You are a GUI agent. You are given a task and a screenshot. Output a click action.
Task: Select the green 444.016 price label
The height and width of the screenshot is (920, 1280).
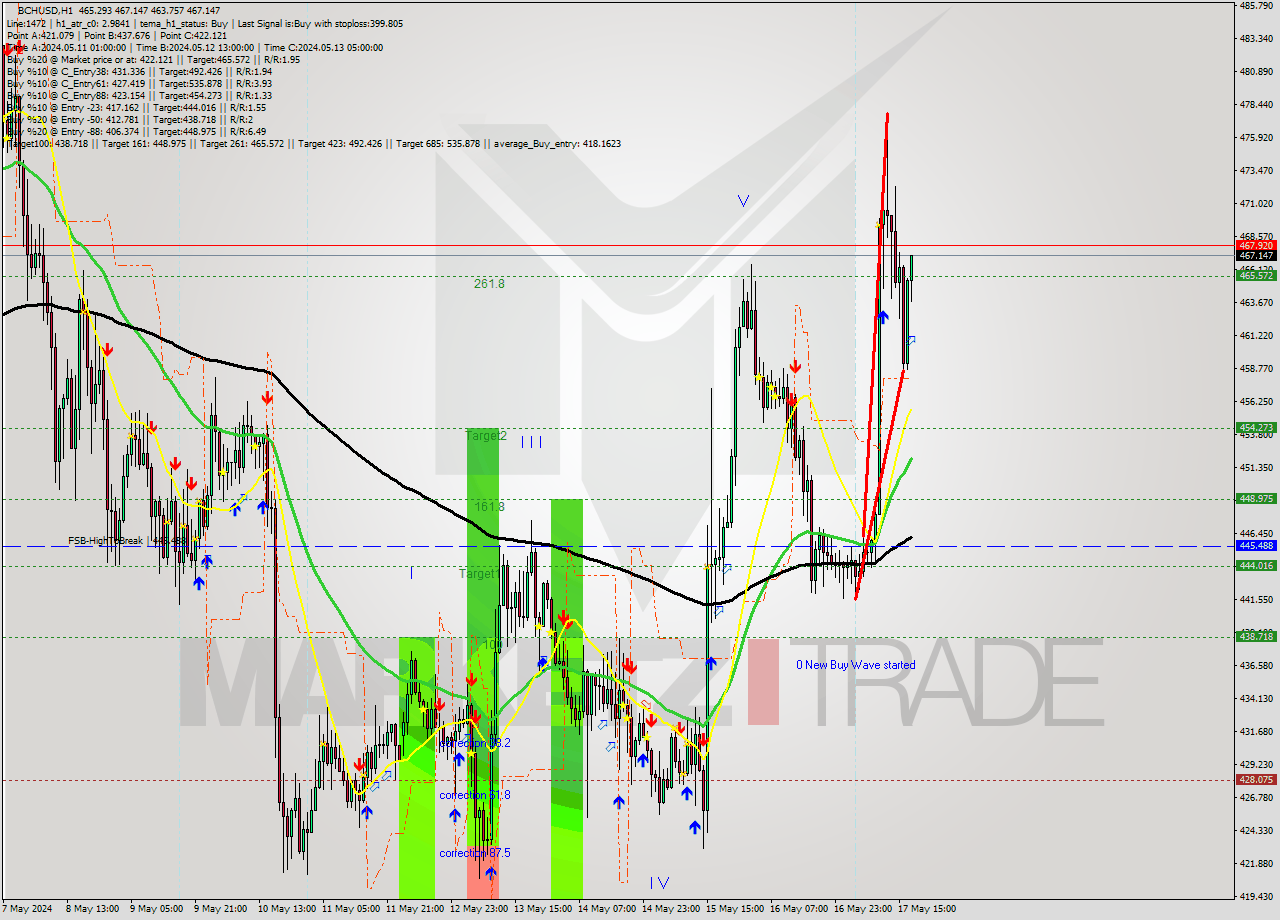(x=1255, y=566)
